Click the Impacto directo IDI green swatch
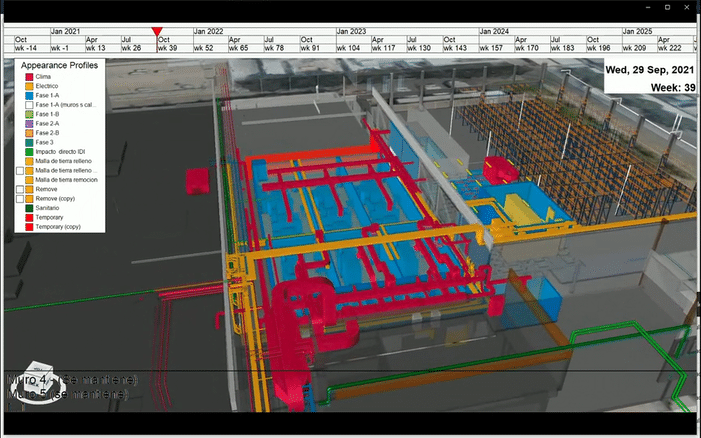The image size is (701, 438). [x=30, y=152]
